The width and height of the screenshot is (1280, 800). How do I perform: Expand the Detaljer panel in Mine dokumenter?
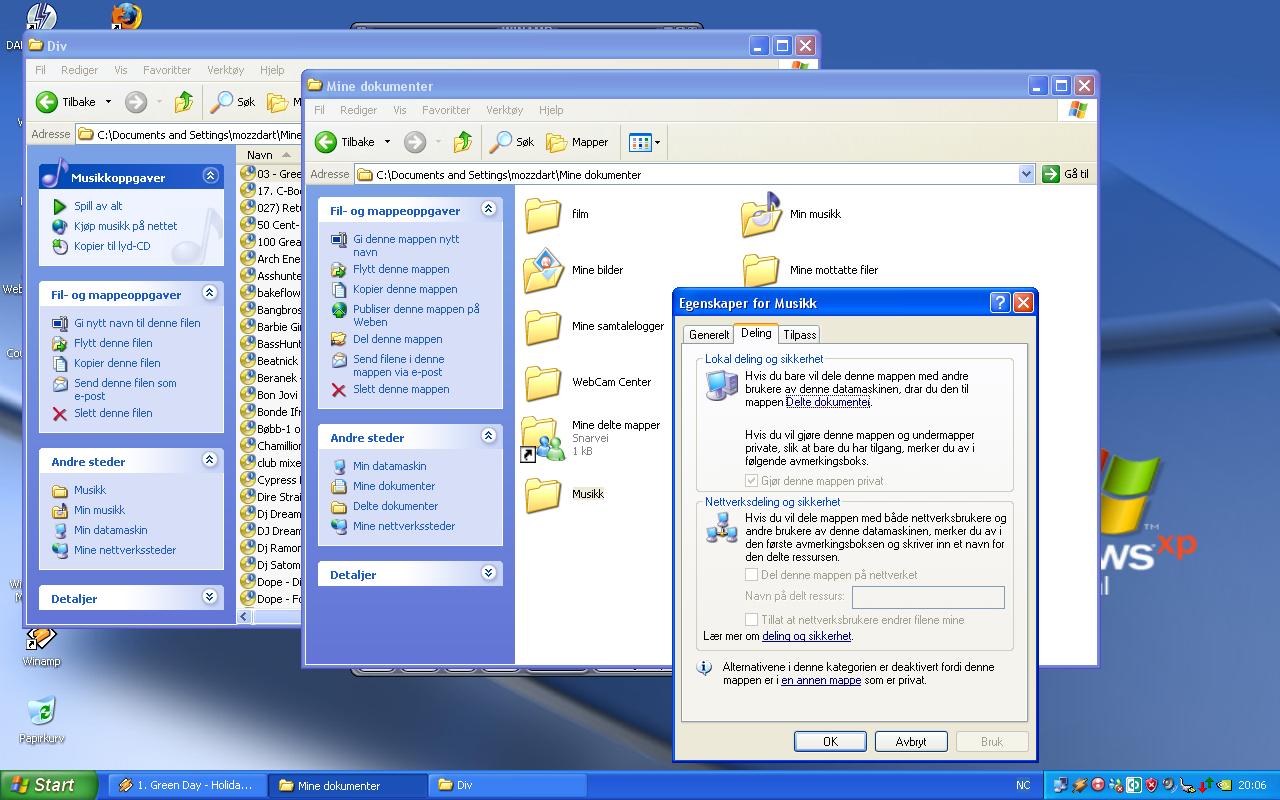point(488,573)
